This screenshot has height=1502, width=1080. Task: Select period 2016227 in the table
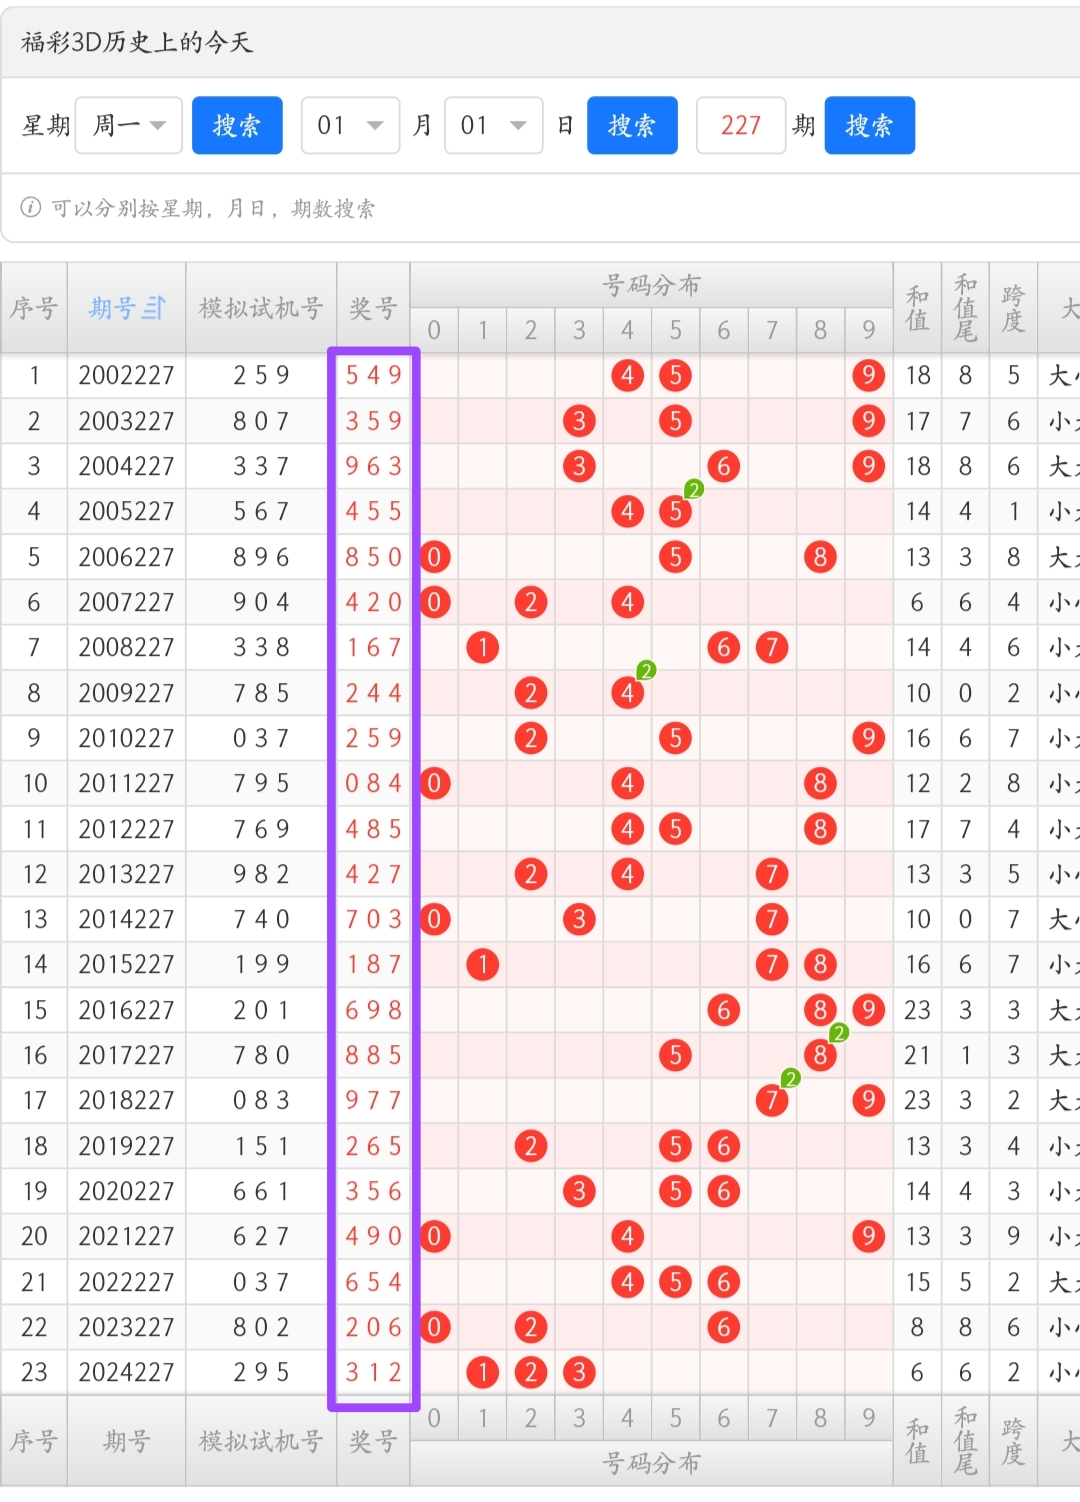click(x=126, y=1010)
